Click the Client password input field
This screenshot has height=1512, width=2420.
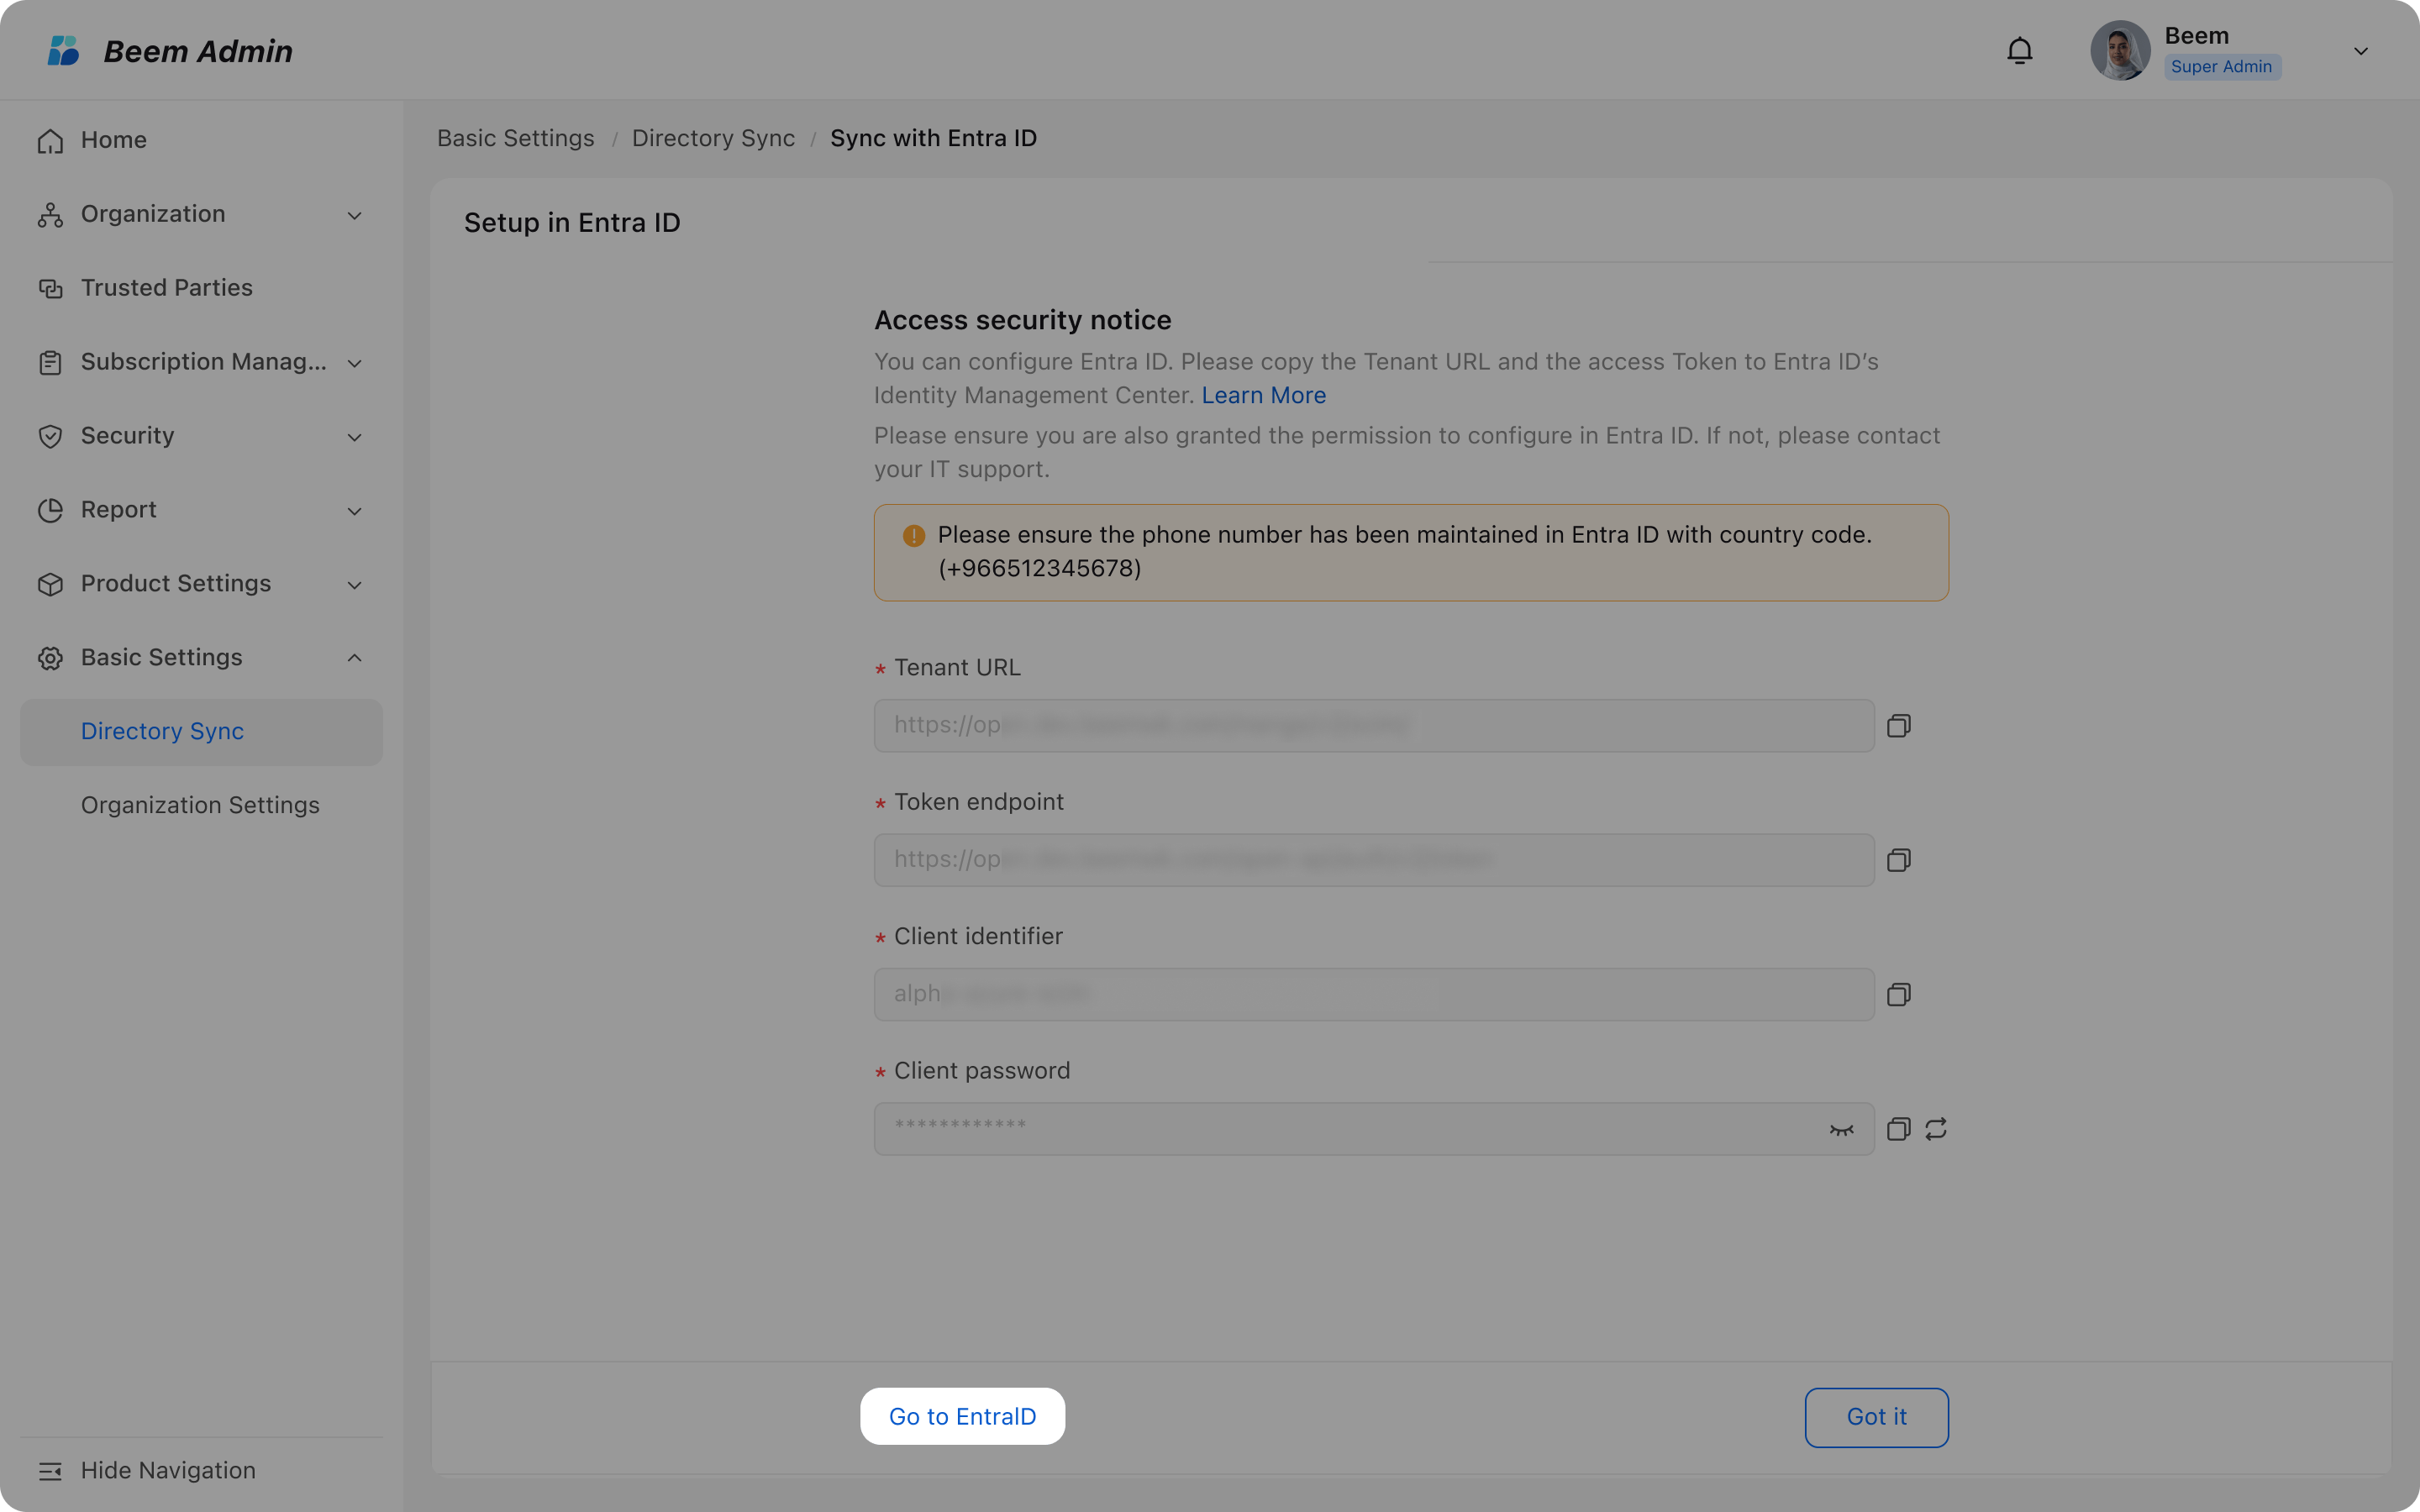click(x=1374, y=1129)
